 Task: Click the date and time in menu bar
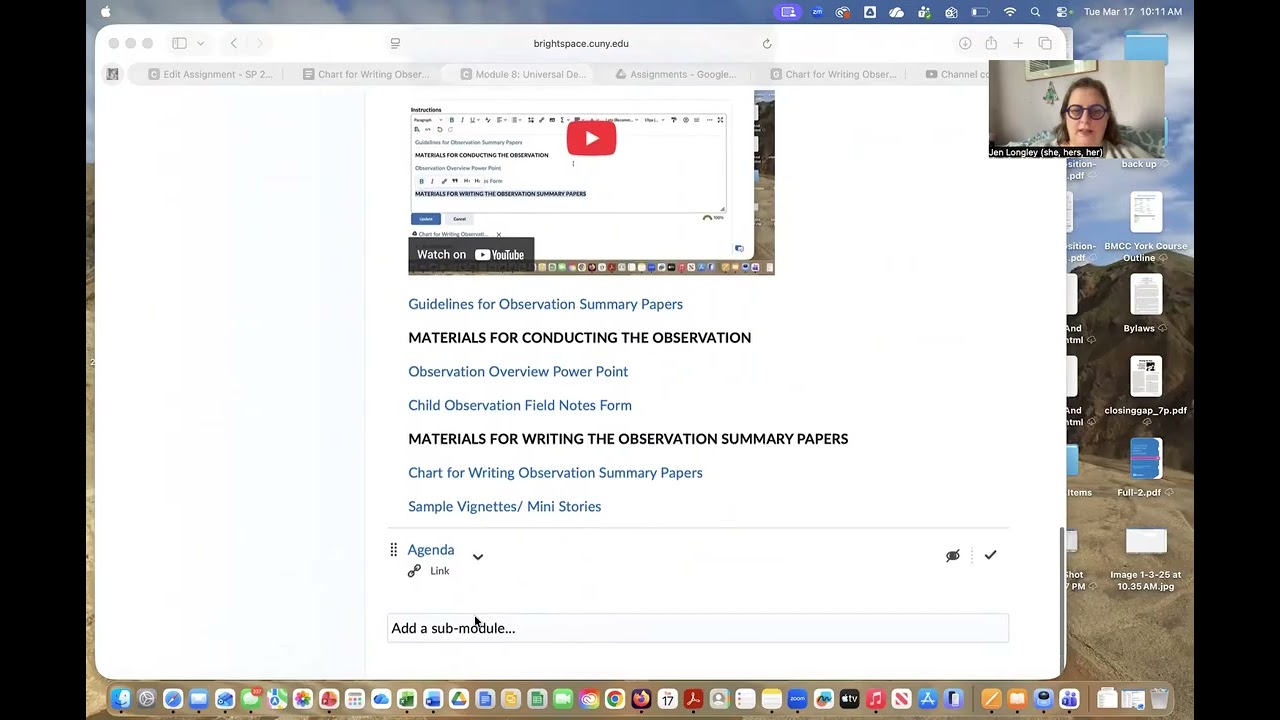tap(1133, 12)
